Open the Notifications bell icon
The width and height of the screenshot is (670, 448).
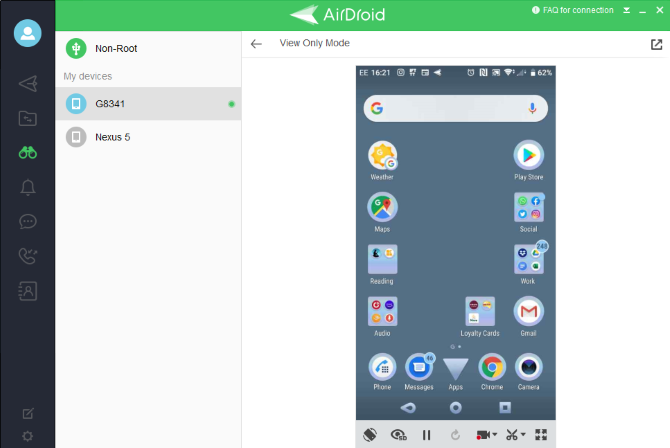tap(28, 187)
